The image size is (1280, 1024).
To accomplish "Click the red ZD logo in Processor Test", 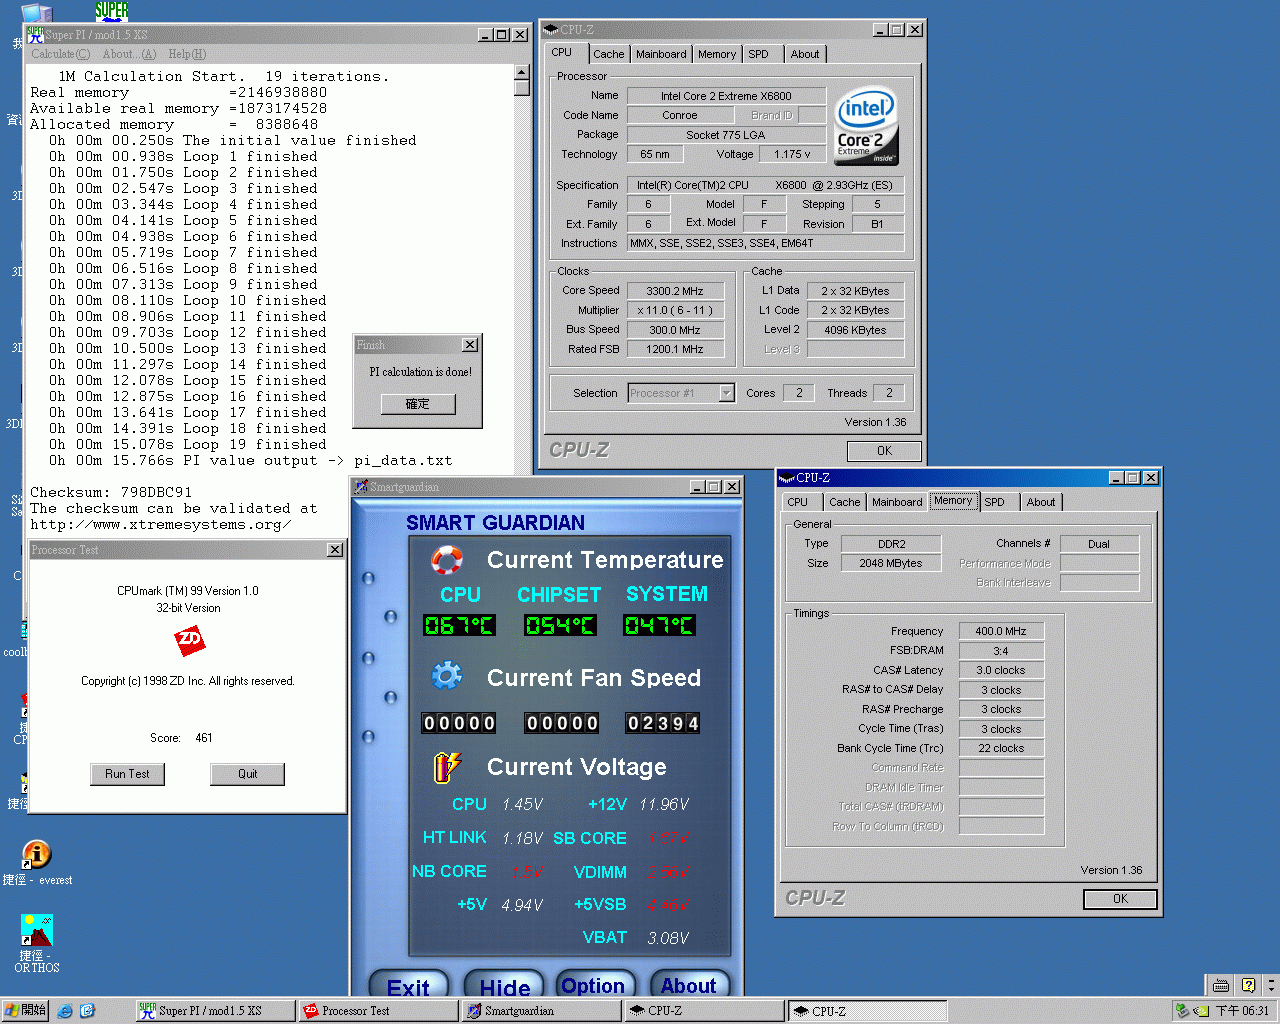I will 189,640.
